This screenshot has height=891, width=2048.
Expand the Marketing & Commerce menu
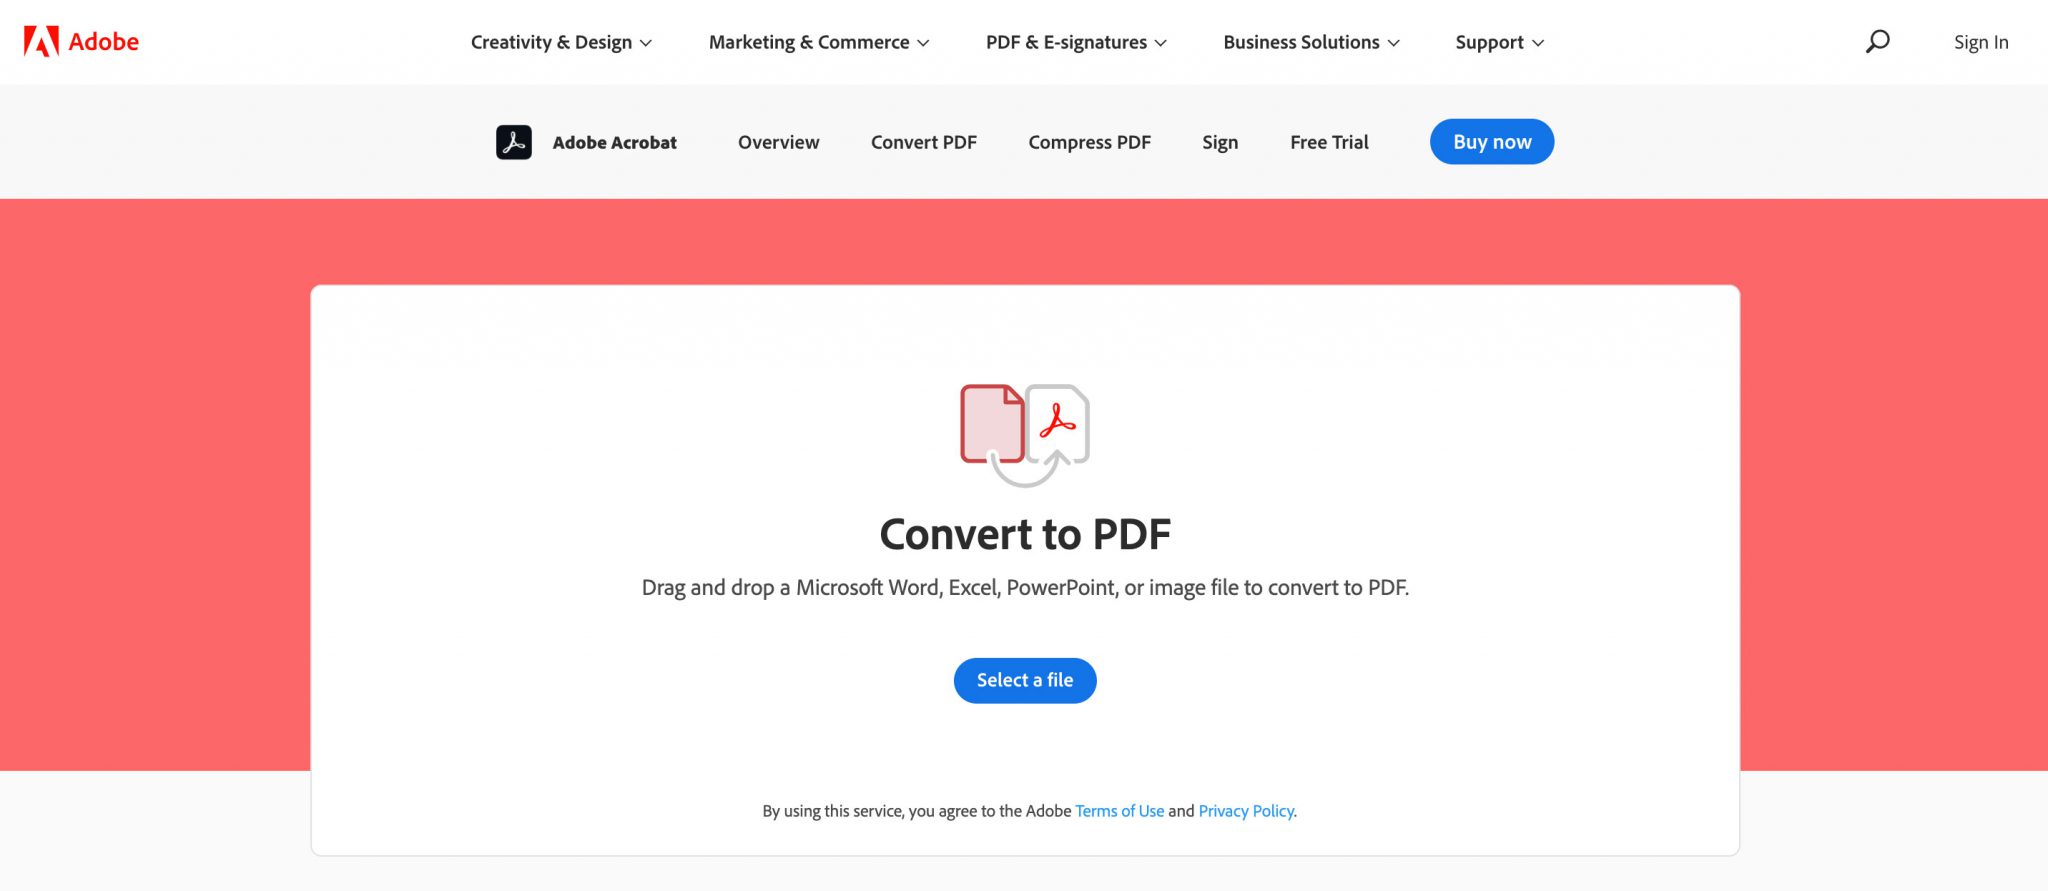(819, 42)
